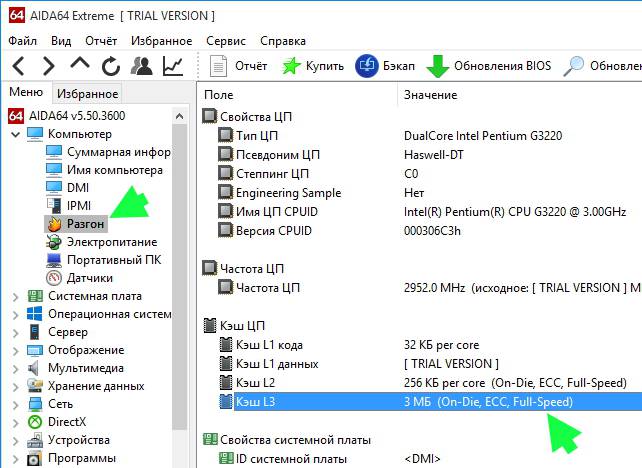Image resolution: width=642 pixels, height=468 pixels.
Task: Click the Forward navigation arrow
Action: pyautogui.click(x=48, y=66)
